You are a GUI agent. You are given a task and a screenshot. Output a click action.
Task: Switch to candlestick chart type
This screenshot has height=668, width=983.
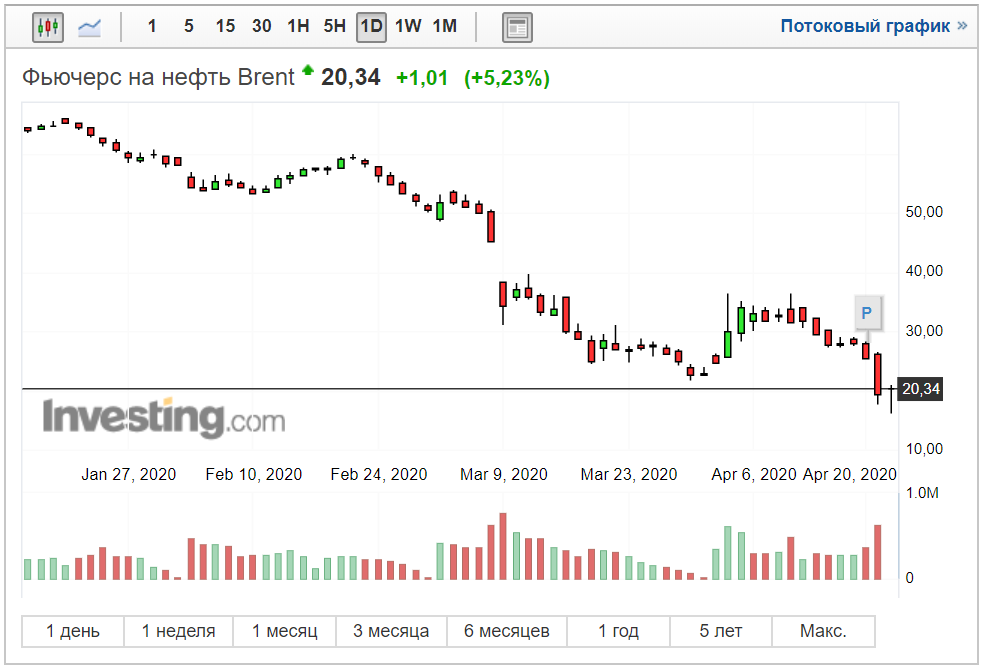[x=48, y=27]
